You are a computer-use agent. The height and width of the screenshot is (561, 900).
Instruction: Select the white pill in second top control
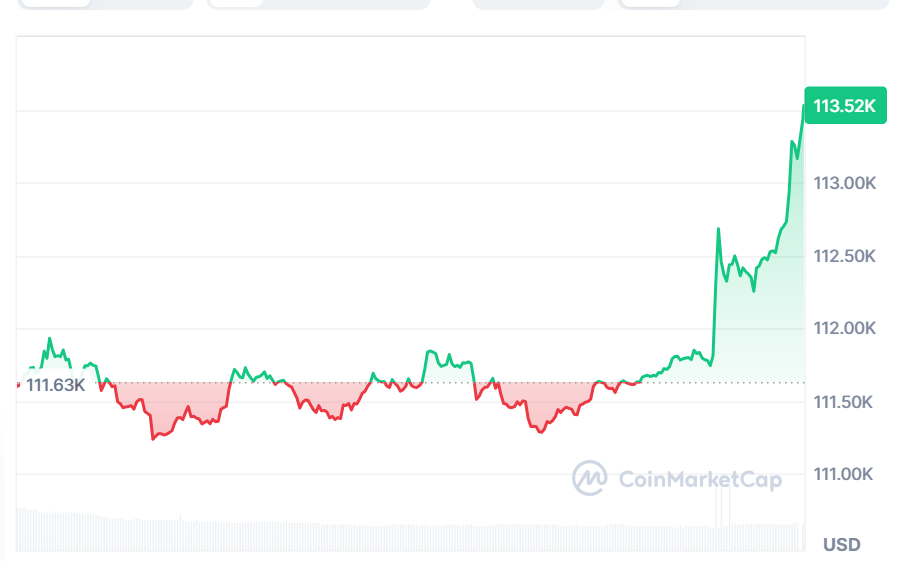(x=238, y=3)
